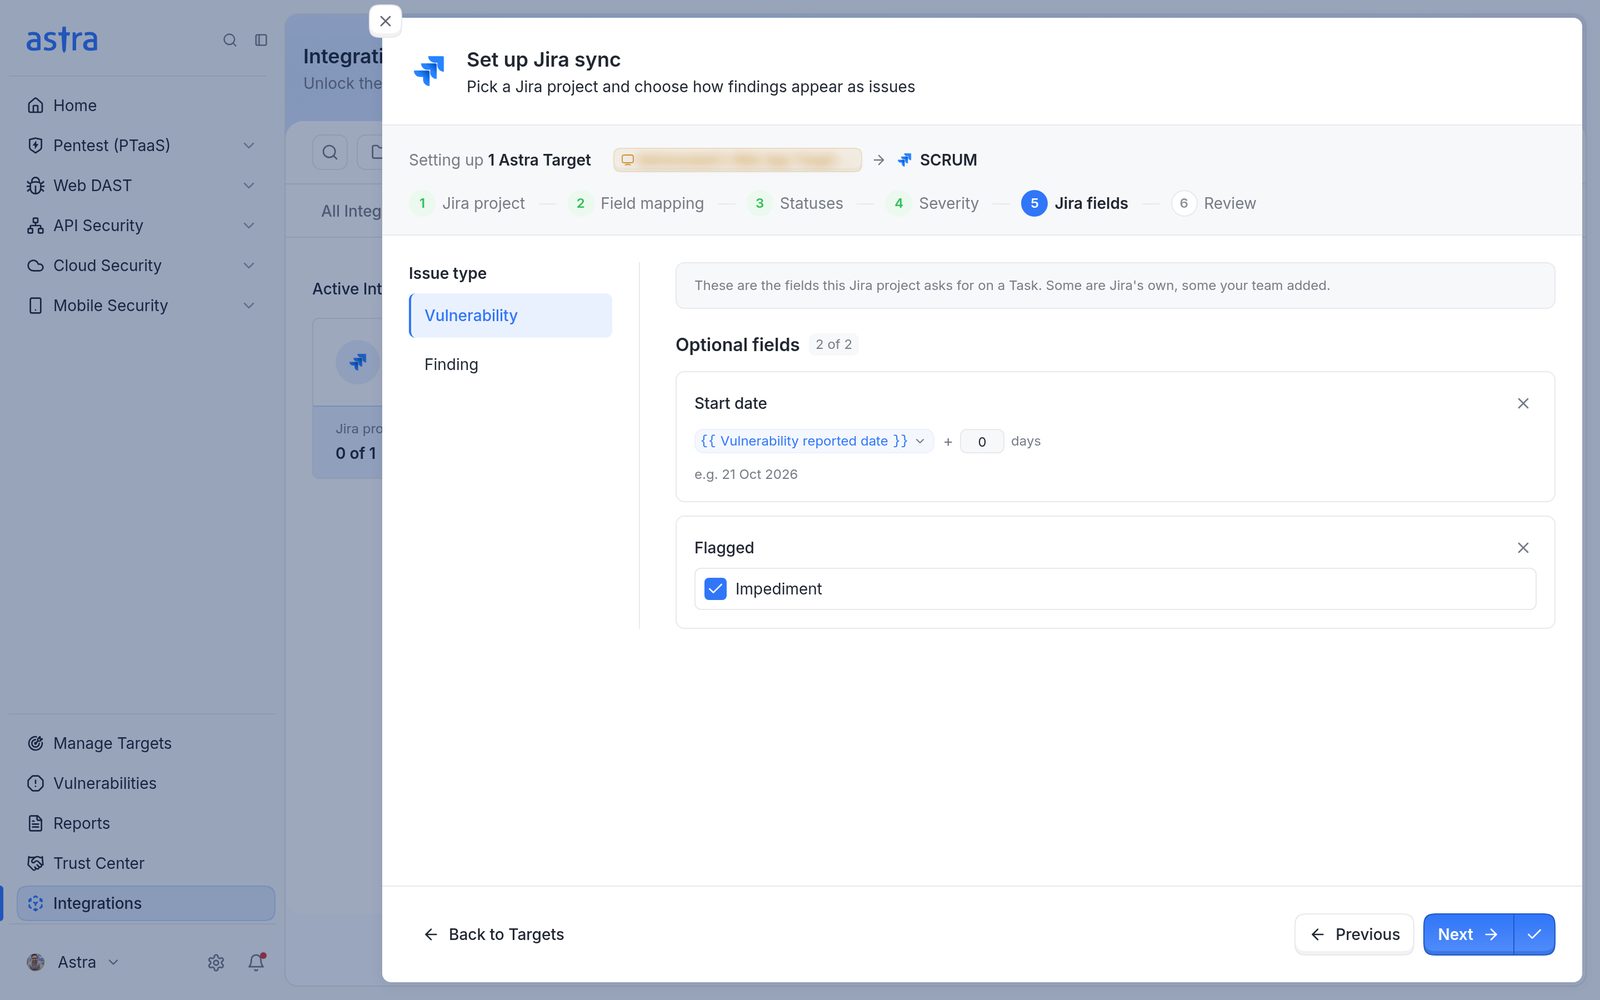Go to the Statuses step

coord(795,203)
